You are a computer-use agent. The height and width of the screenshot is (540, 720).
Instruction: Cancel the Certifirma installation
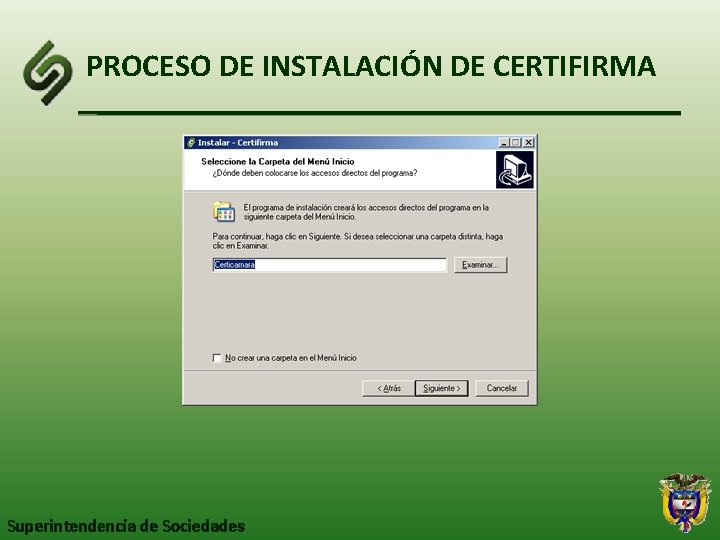pyautogui.click(x=501, y=388)
